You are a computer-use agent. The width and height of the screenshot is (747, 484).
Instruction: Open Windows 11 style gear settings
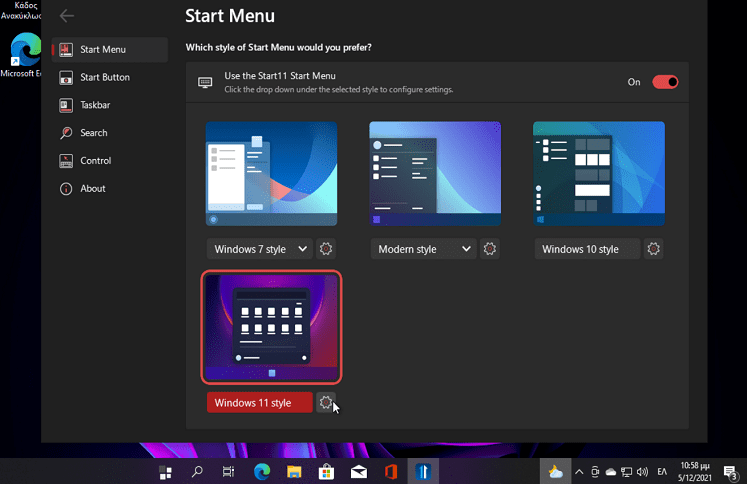pos(326,403)
